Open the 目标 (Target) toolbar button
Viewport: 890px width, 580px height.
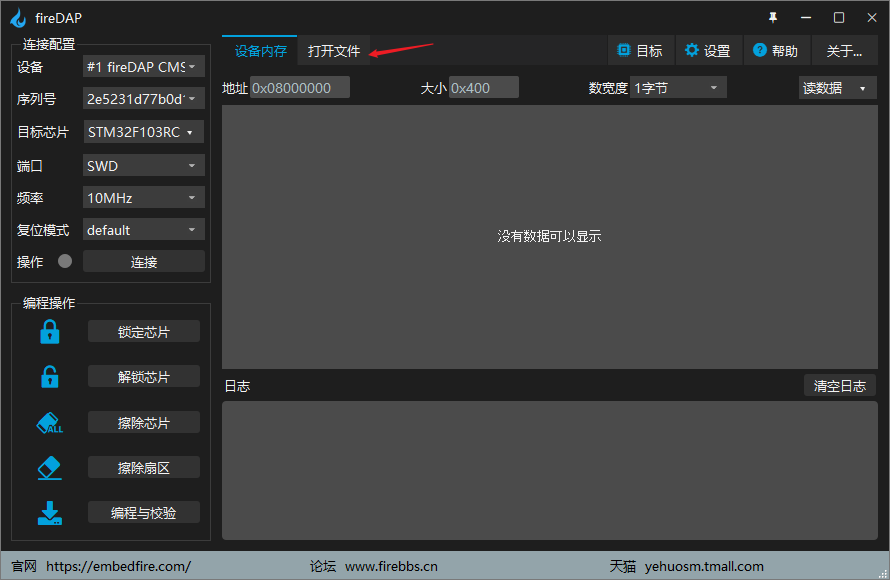pyautogui.click(x=641, y=51)
